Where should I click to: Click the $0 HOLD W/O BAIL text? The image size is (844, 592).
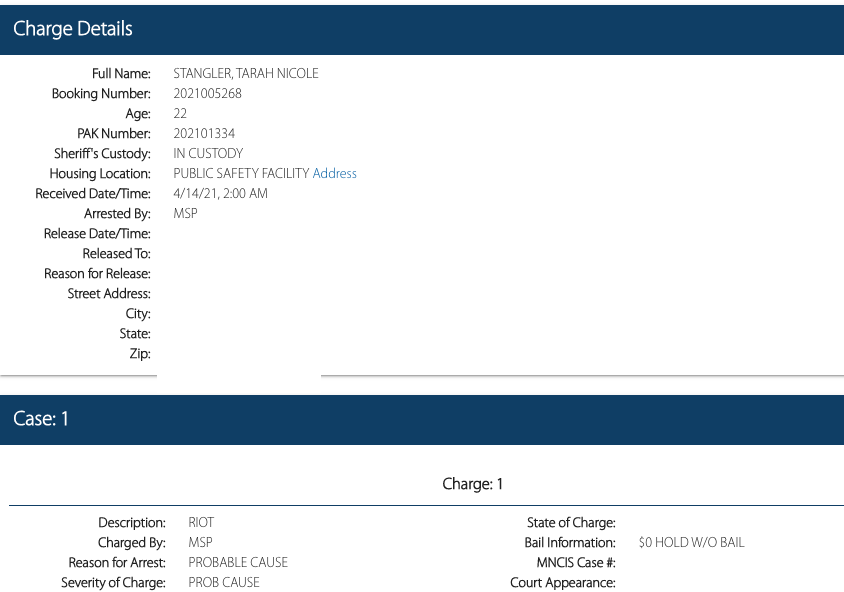click(x=691, y=542)
